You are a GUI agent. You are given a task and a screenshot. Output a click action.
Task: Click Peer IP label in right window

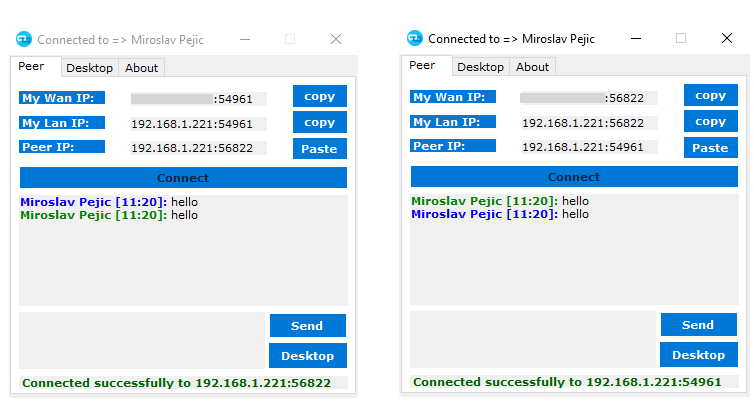[453, 146]
